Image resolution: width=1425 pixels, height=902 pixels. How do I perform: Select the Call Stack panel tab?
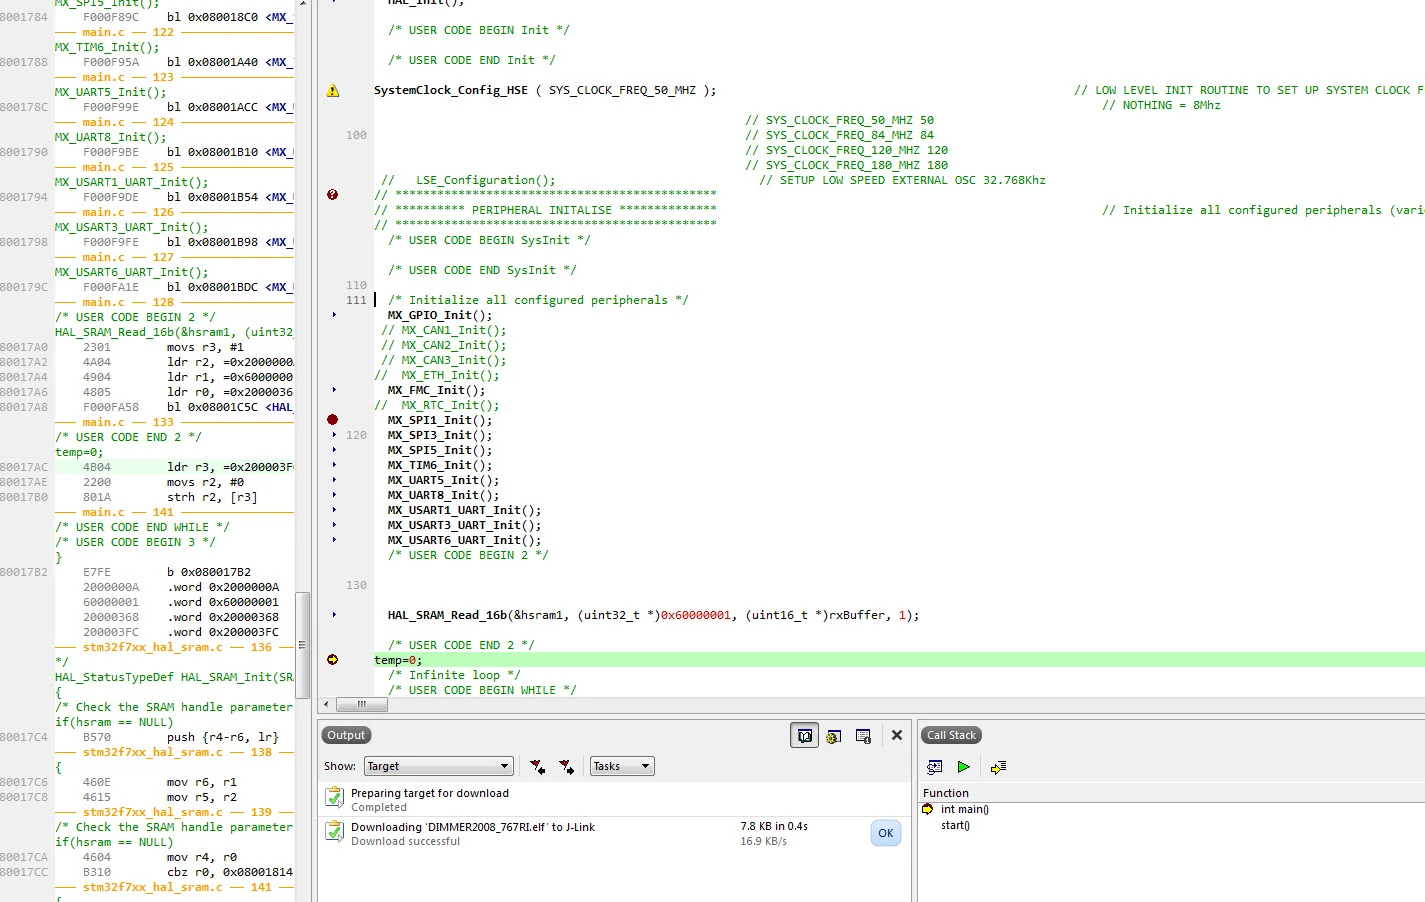pyautogui.click(x=951, y=735)
